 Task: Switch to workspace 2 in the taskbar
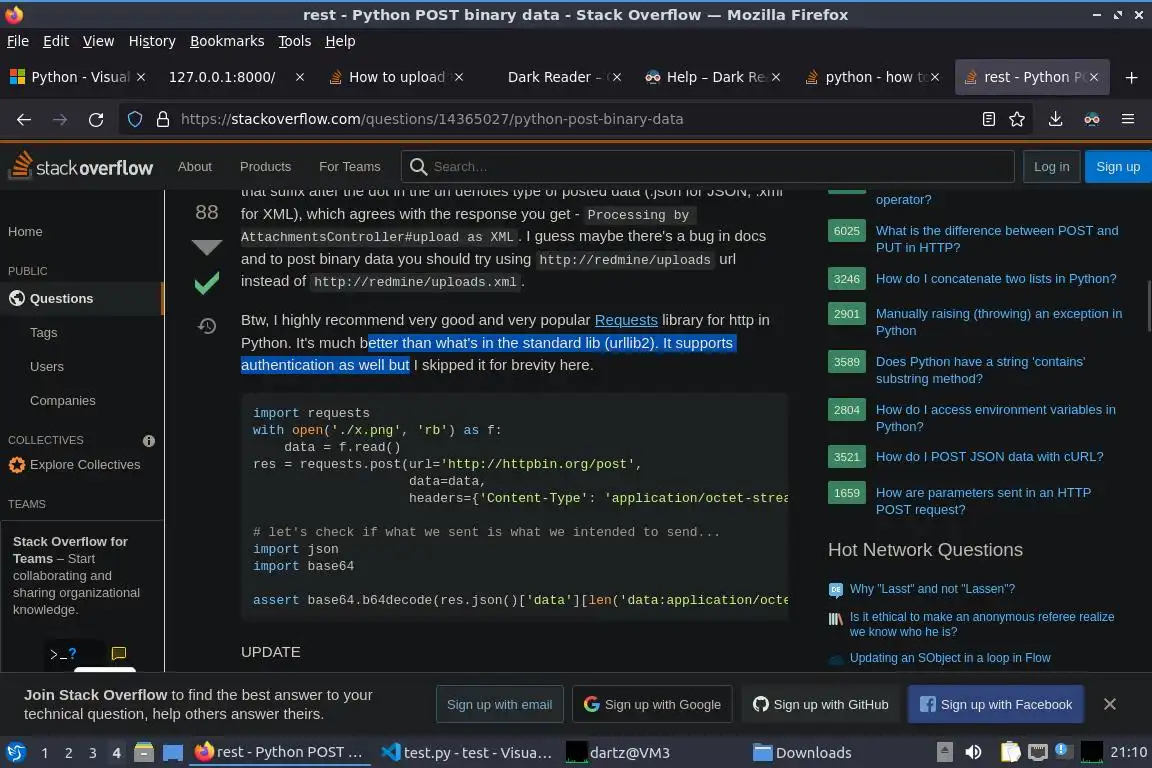68,753
